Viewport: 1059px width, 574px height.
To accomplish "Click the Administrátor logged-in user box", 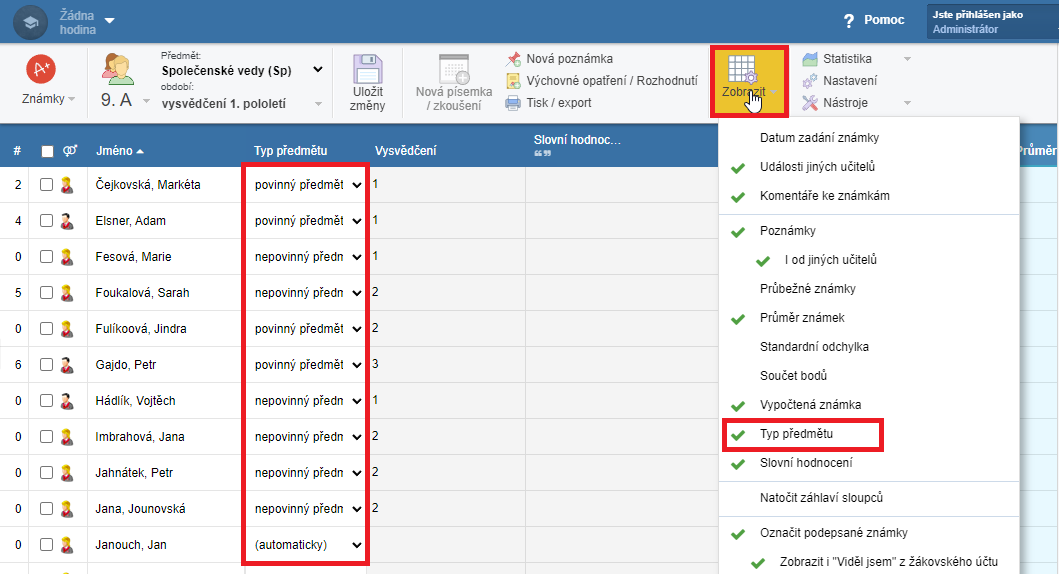I will pos(993,22).
